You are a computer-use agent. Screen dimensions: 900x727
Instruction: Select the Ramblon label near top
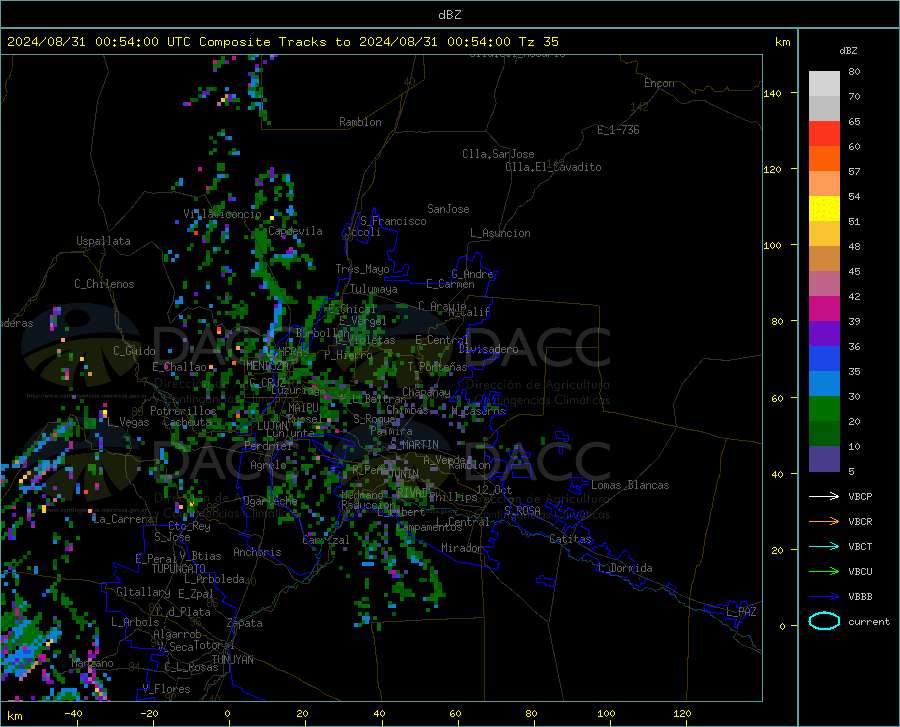[x=360, y=122]
